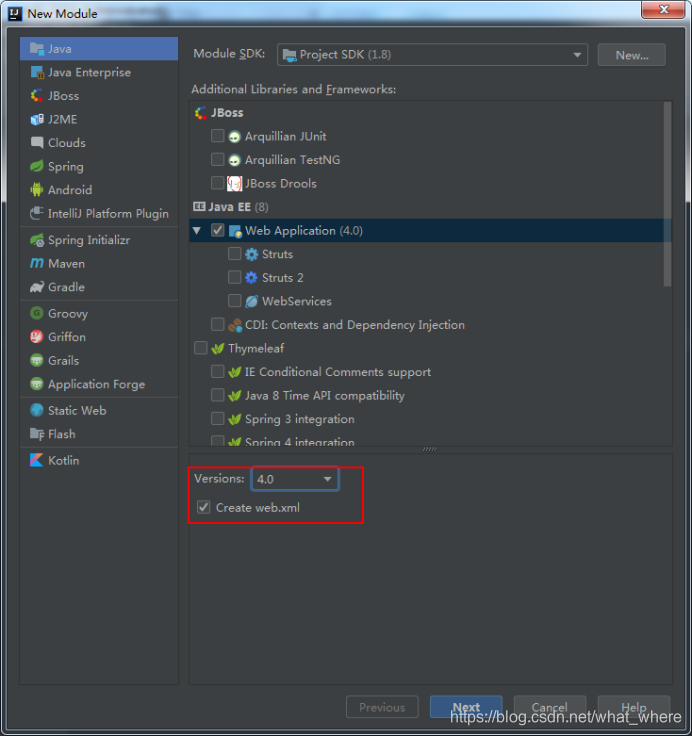The width and height of the screenshot is (692, 736).
Task: Uncheck the Web Application (4.0) checkbox
Action: coord(217,230)
